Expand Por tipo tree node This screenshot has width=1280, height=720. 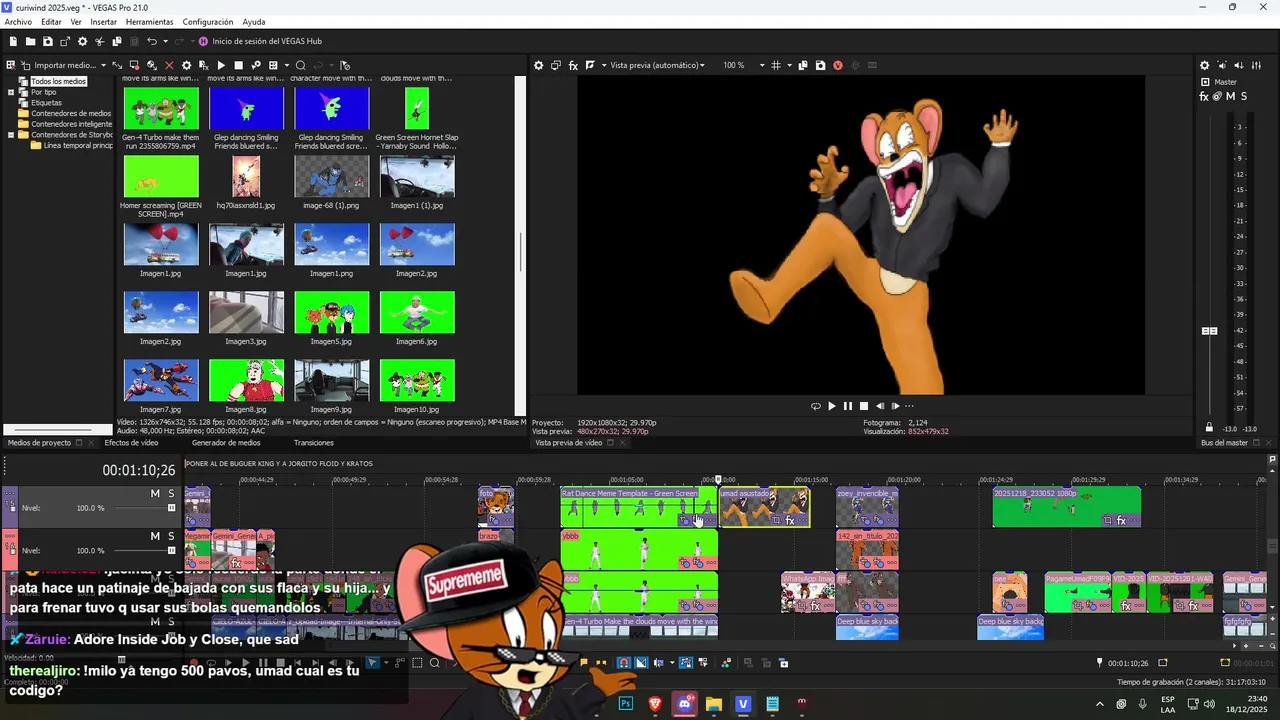point(11,92)
